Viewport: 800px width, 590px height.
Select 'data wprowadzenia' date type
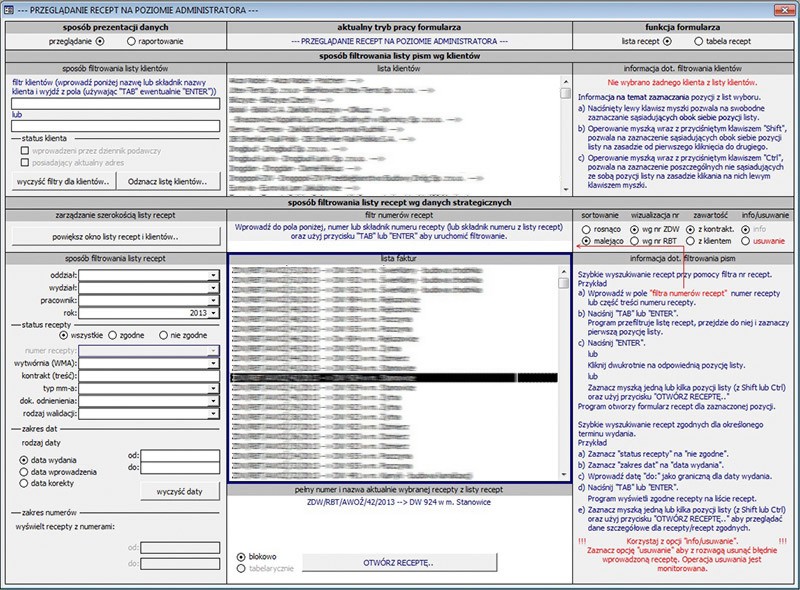tap(23, 472)
